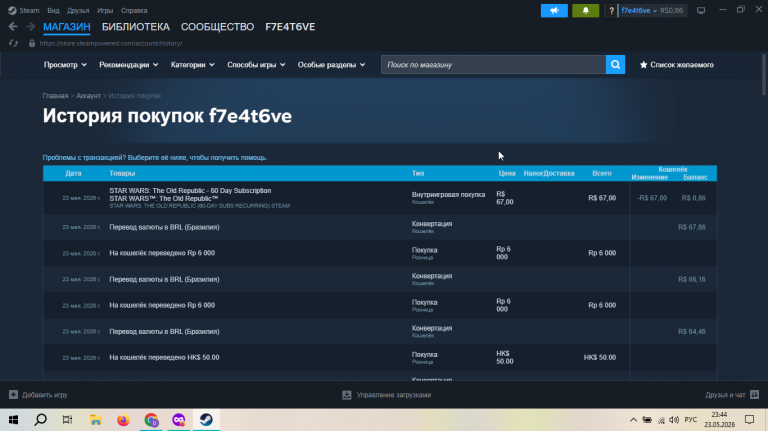Expand the Рекомендации dropdown

coord(128,65)
